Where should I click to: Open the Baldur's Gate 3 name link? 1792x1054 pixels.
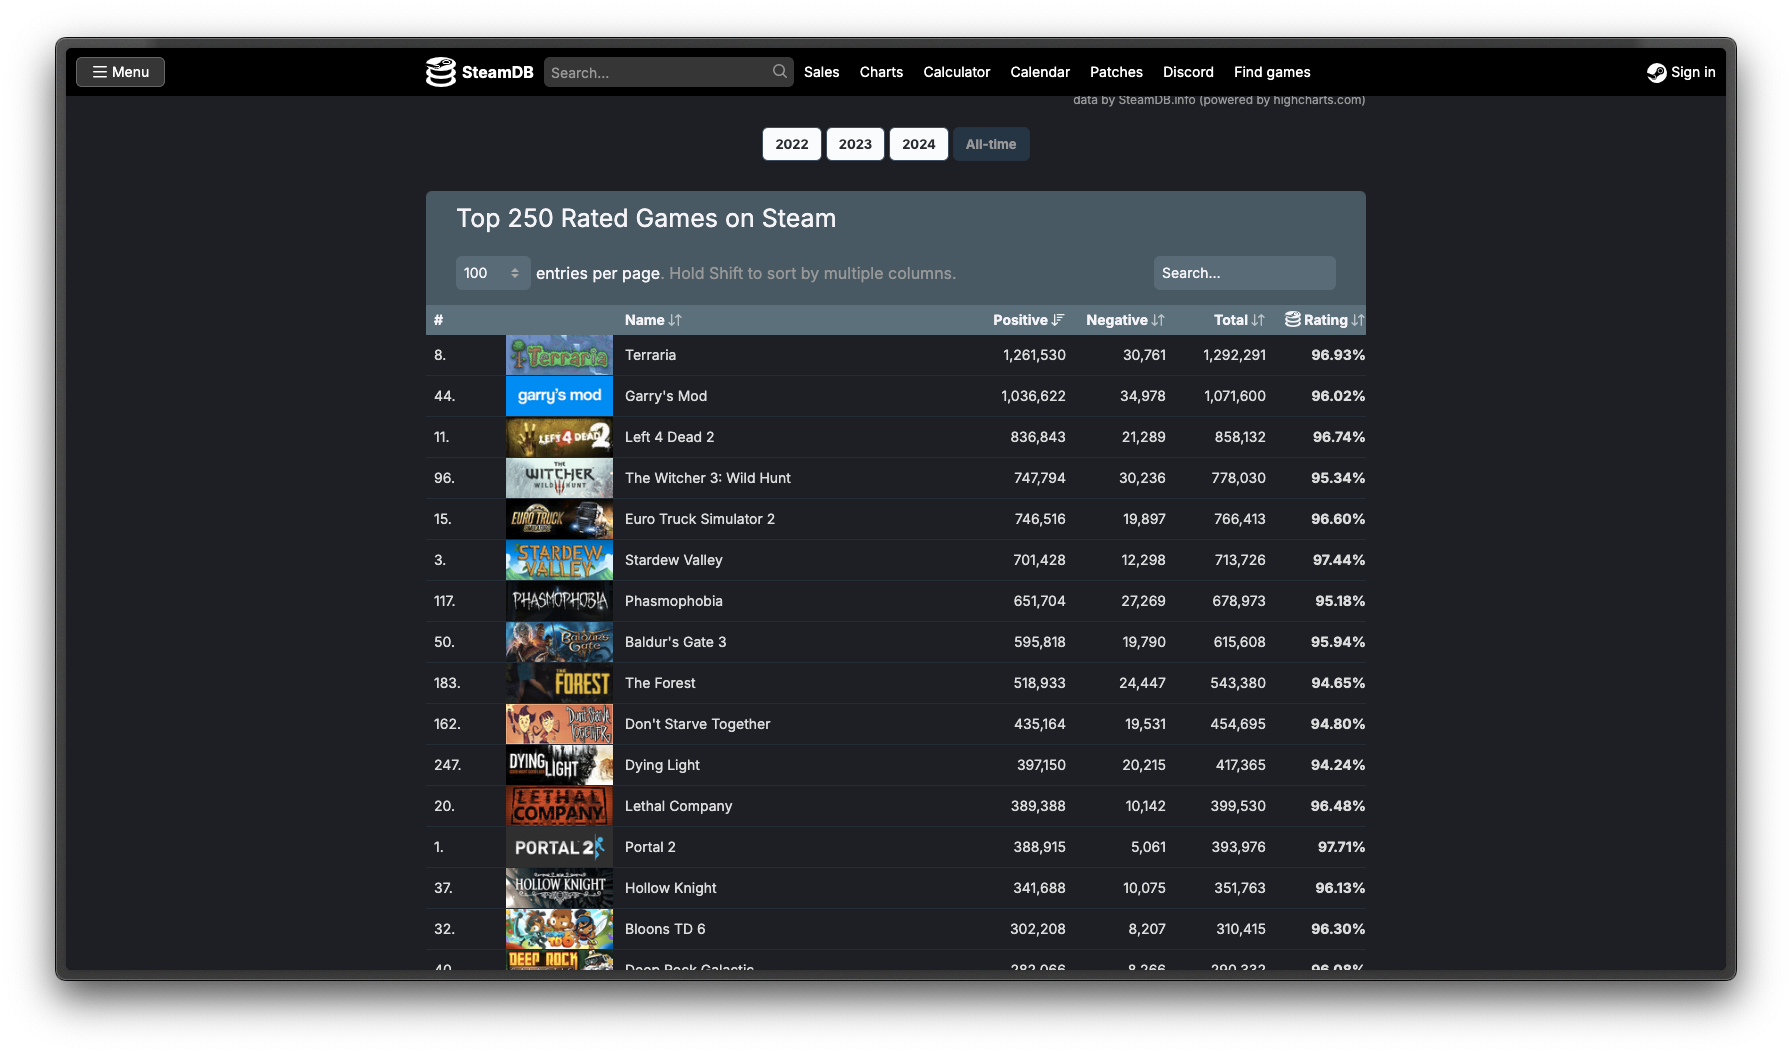coord(675,642)
